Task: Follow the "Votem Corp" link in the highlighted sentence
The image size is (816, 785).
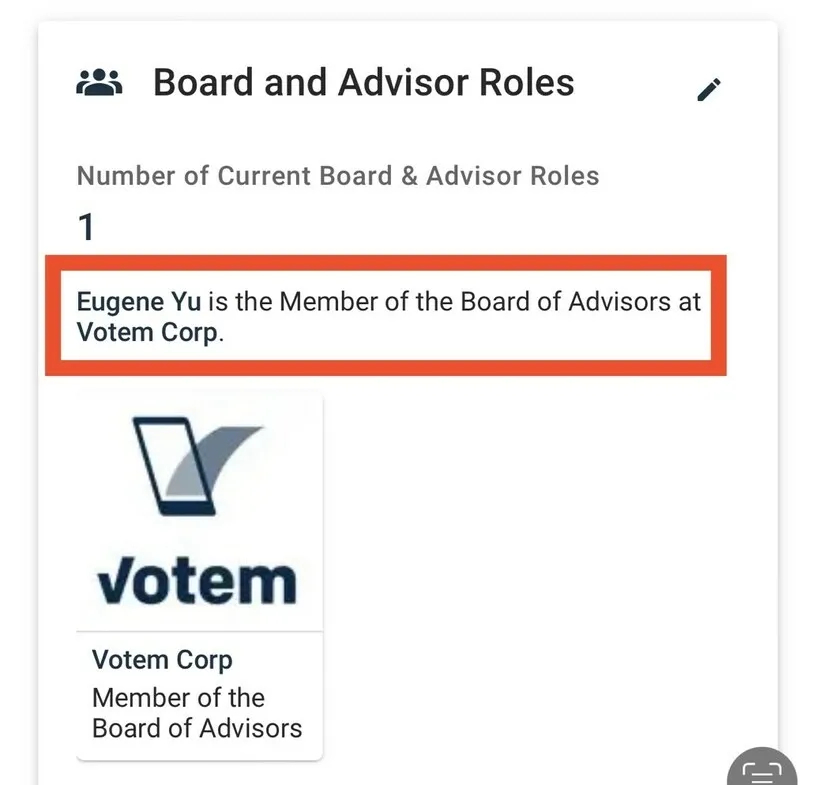Action: (x=147, y=332)
